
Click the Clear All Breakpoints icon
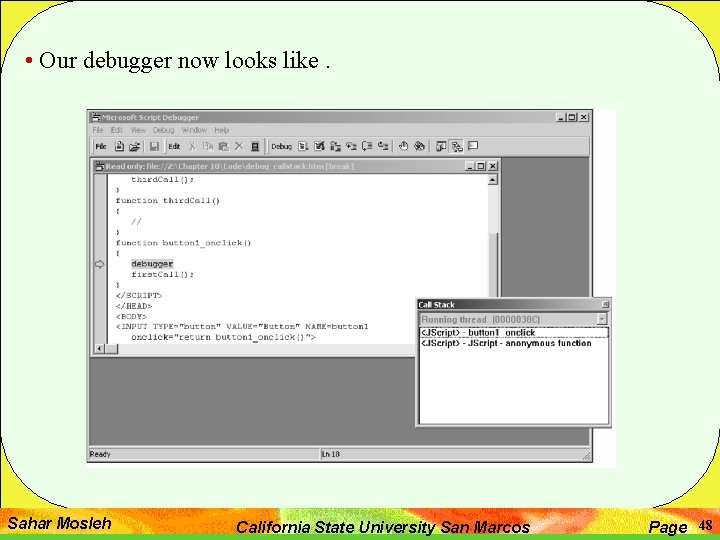coord(419,146)
